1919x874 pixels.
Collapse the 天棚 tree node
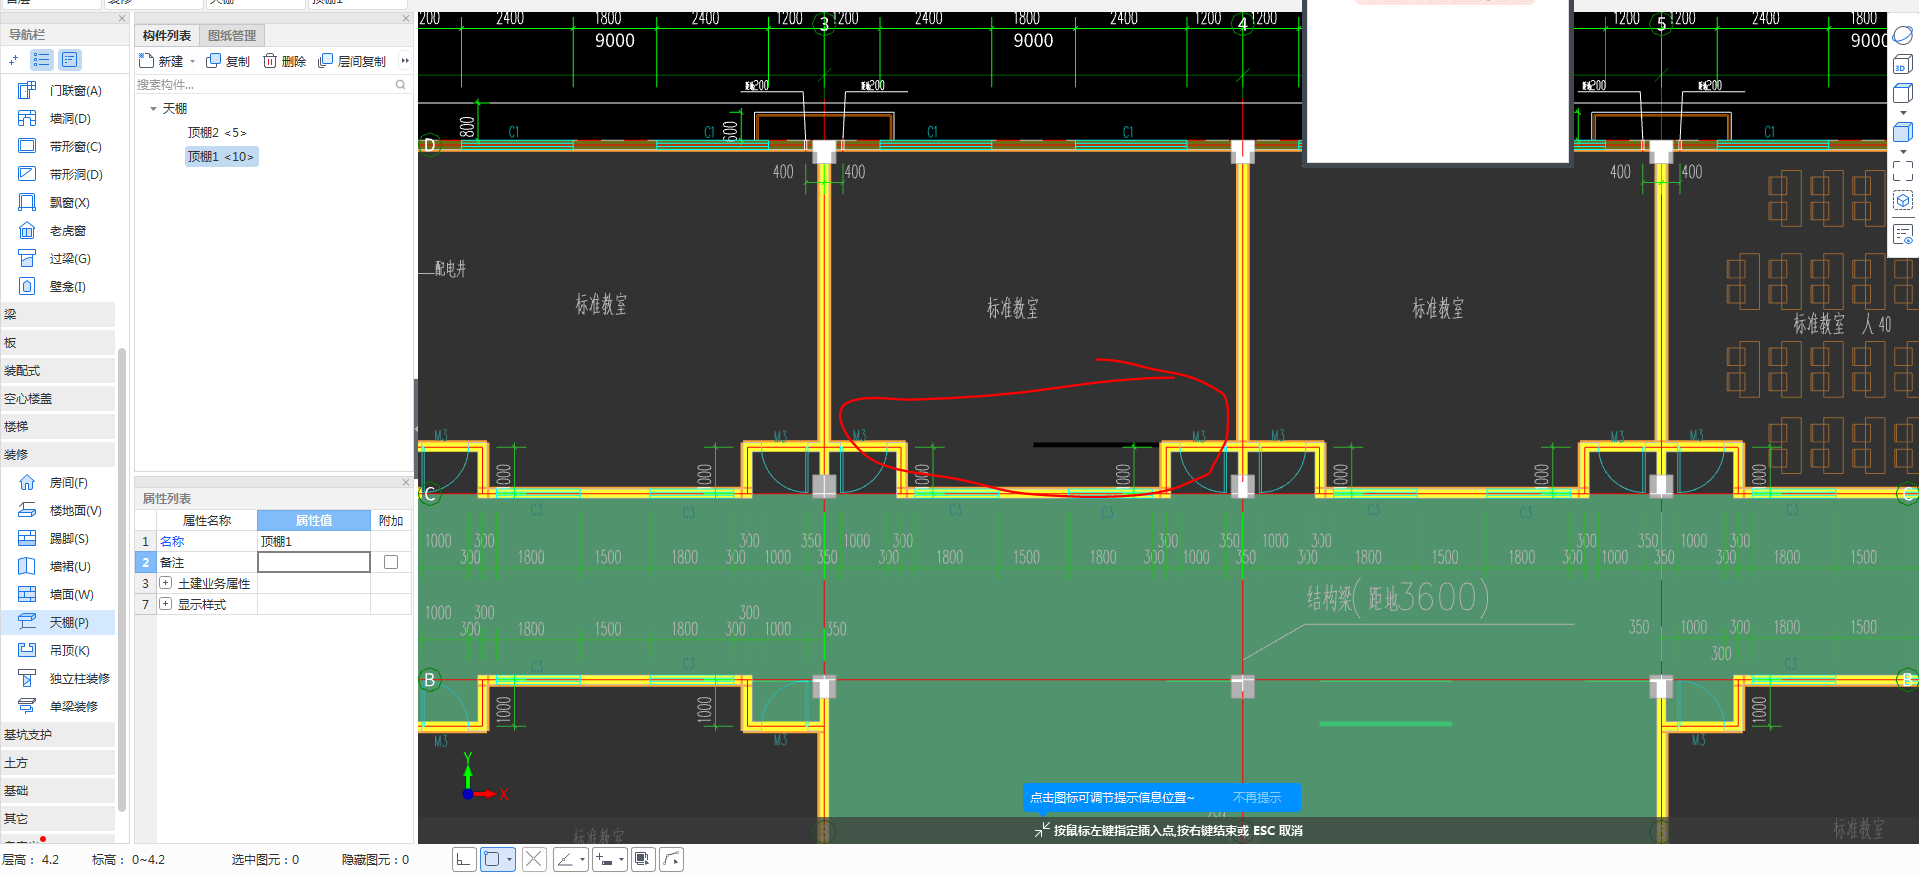[153, 108]
